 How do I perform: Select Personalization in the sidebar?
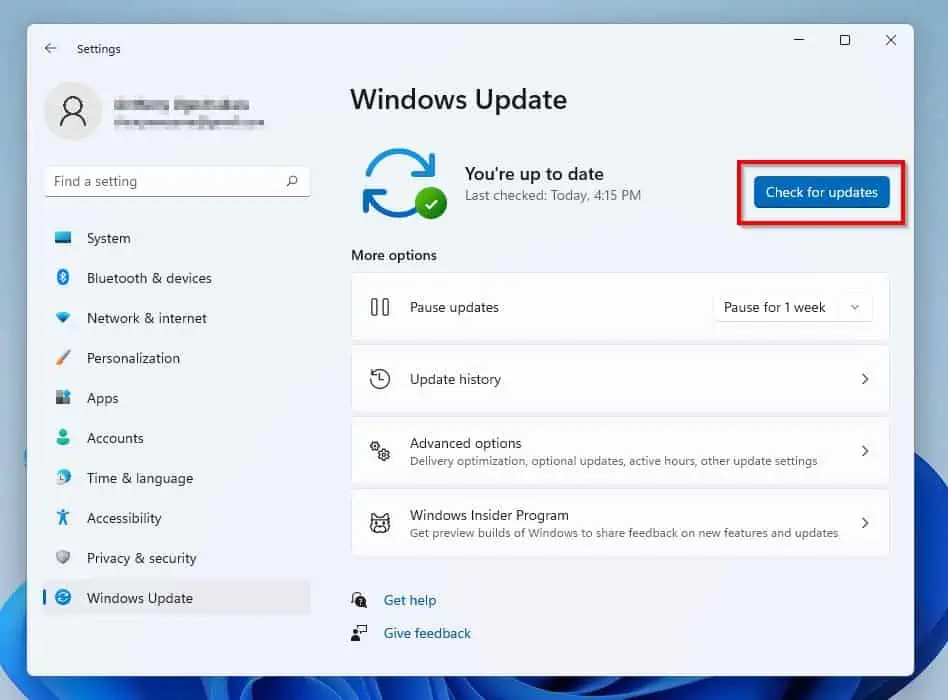coord(177,358)
